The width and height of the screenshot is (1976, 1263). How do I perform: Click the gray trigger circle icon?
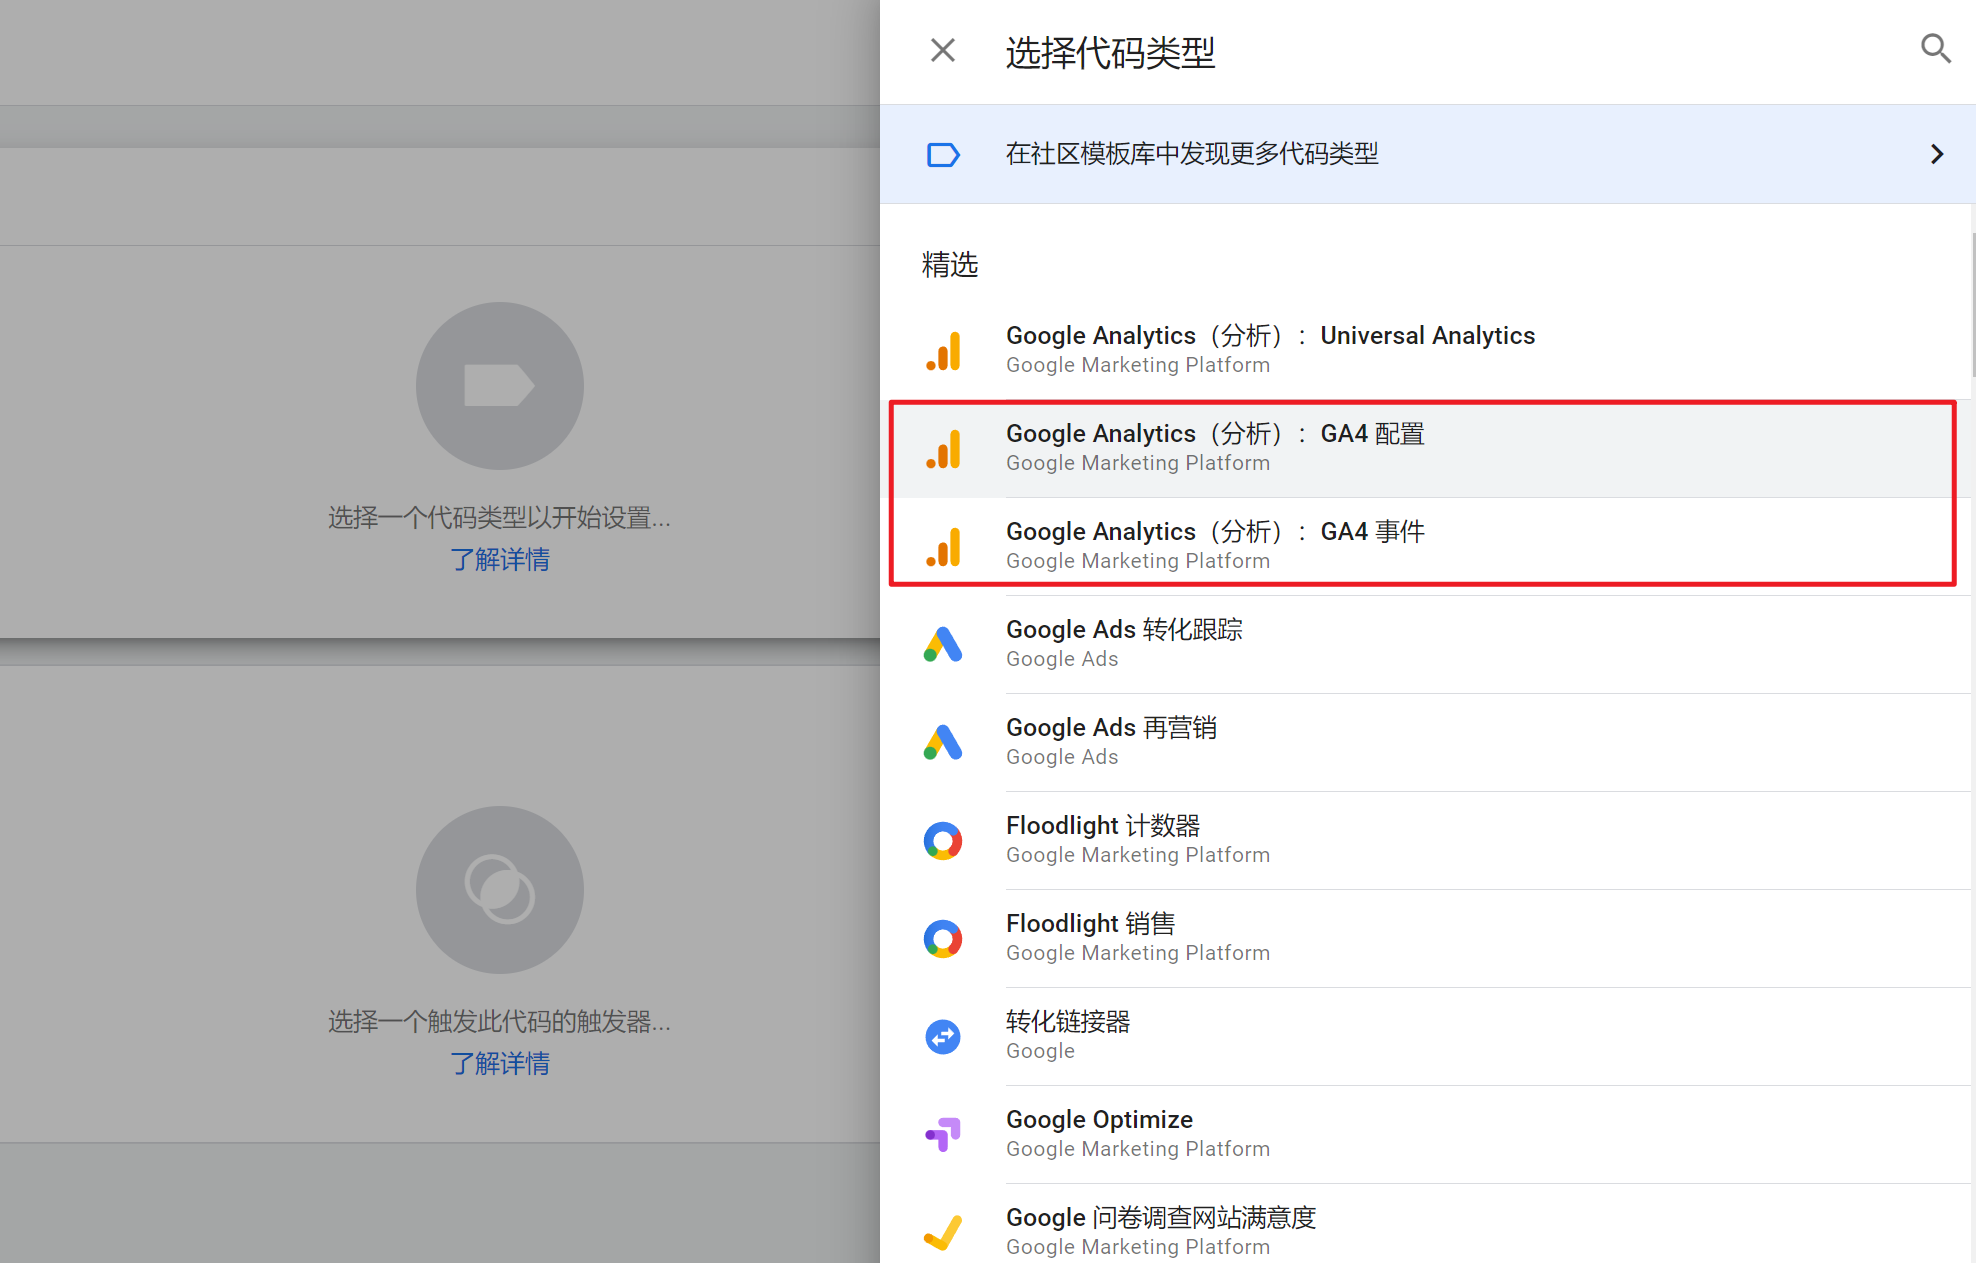point(499,890)
